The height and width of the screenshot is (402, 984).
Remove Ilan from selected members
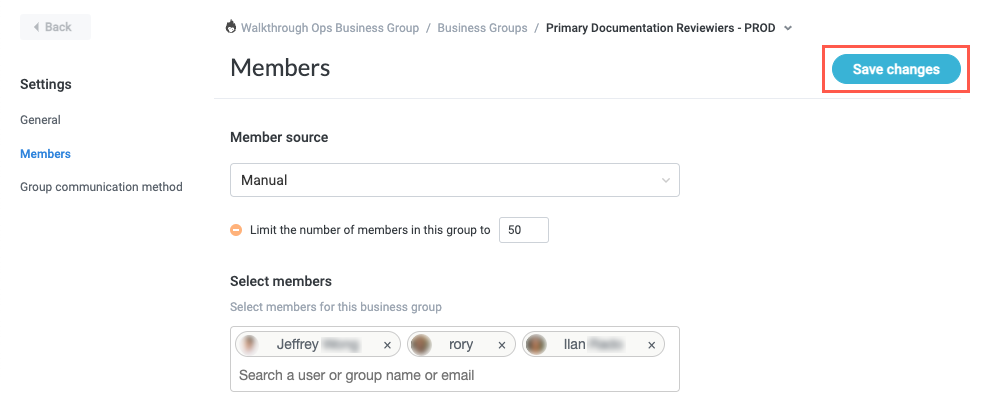(651, 345)
